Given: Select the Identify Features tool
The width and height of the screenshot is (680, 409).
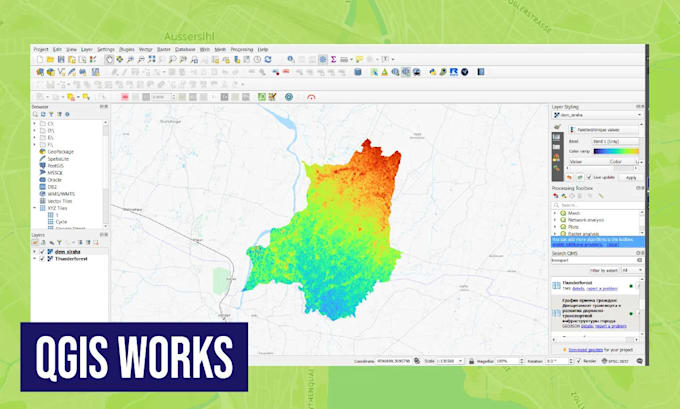Looking at the screenshot, I should [291, 59].
